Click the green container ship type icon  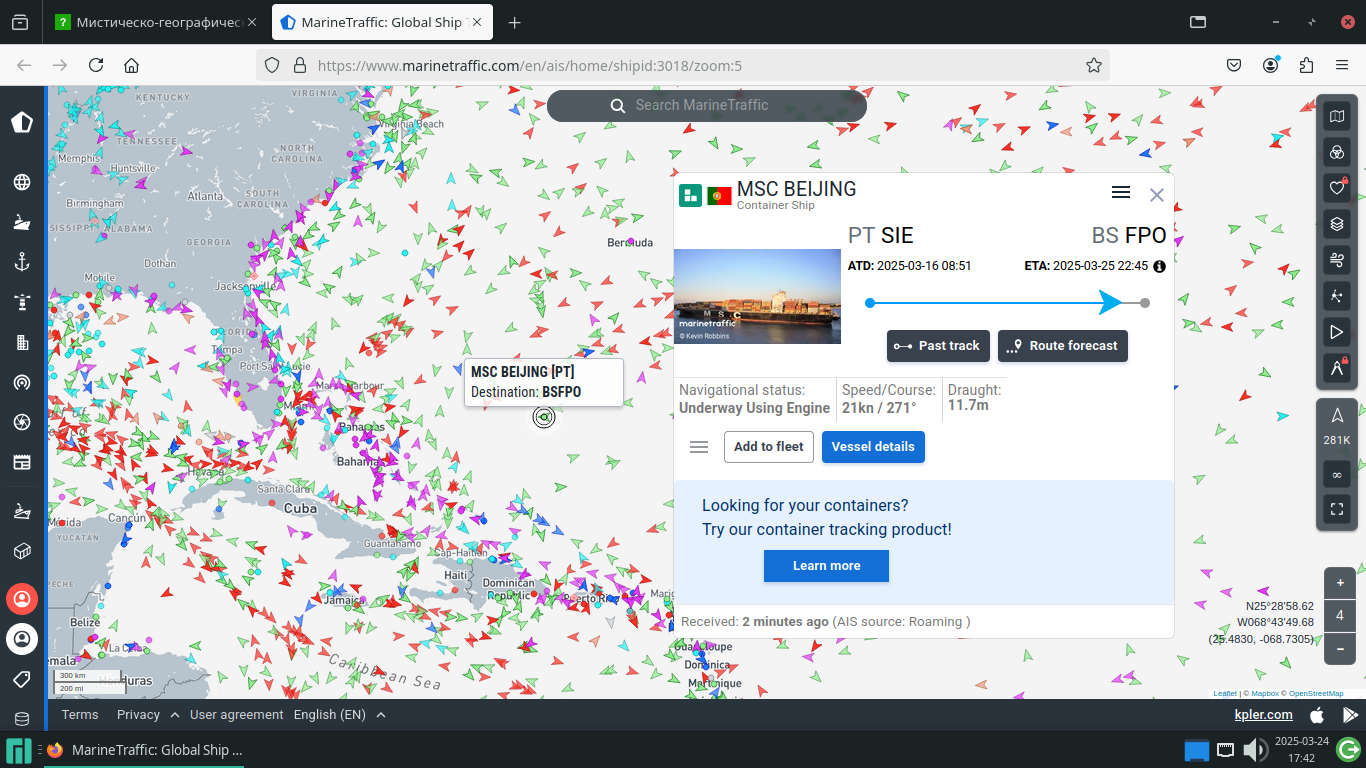[690, 196]
